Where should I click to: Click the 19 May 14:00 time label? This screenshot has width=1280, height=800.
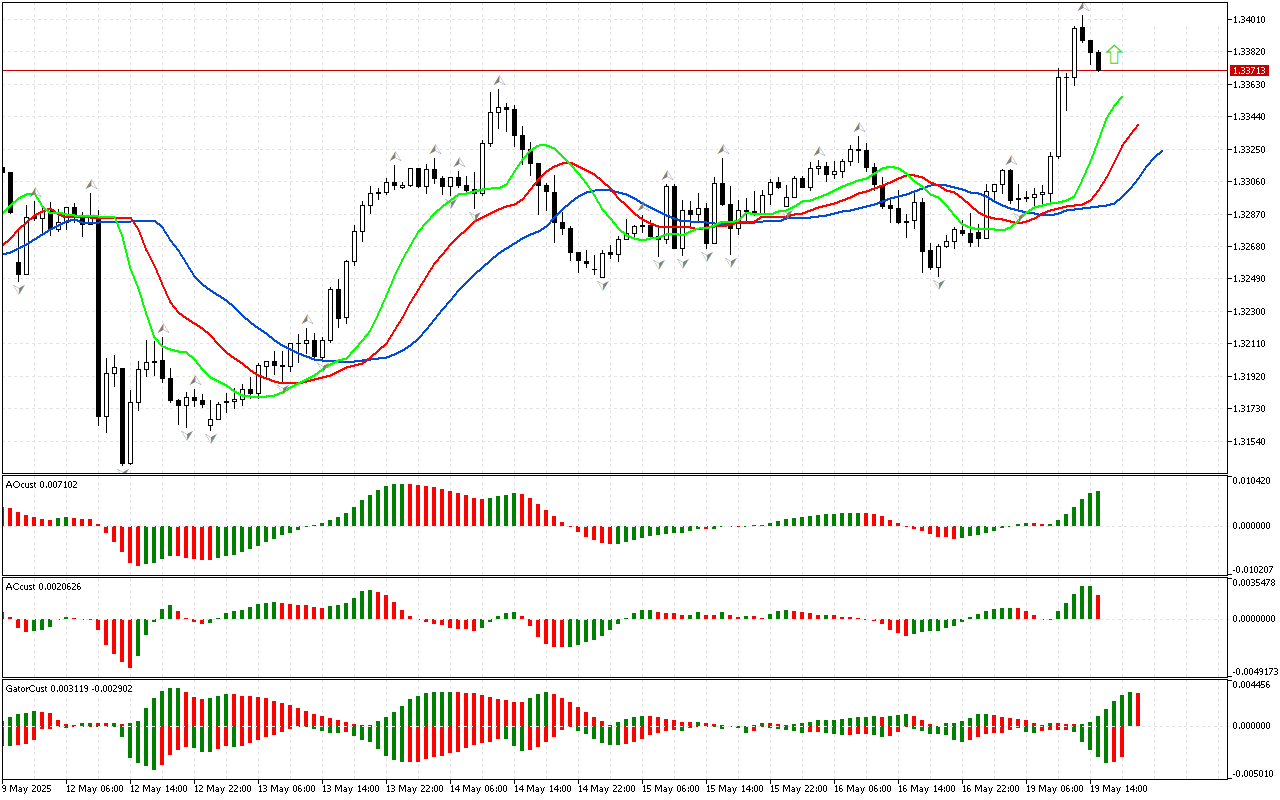coord(1118,789)
